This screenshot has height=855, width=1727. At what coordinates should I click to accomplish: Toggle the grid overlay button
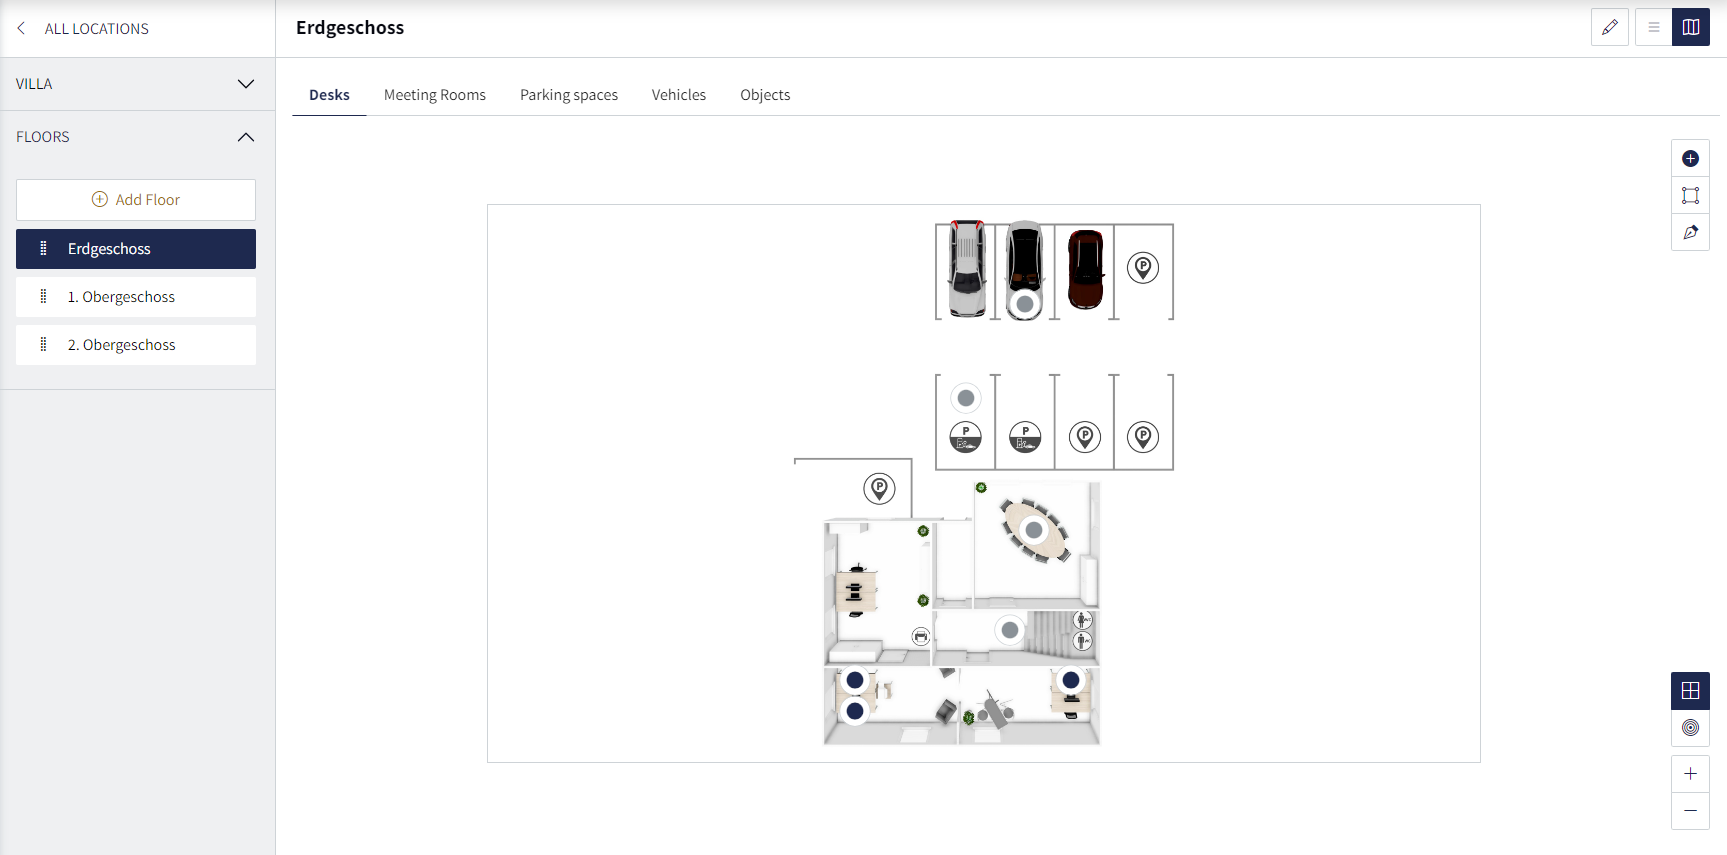pyautogui.click(x=1690, y=690)
